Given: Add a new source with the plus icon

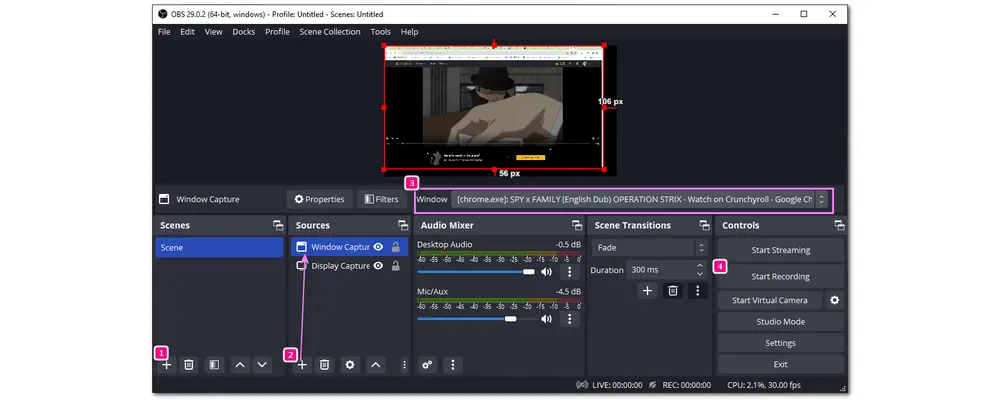Looking at the screenshot, I should 302,365.
